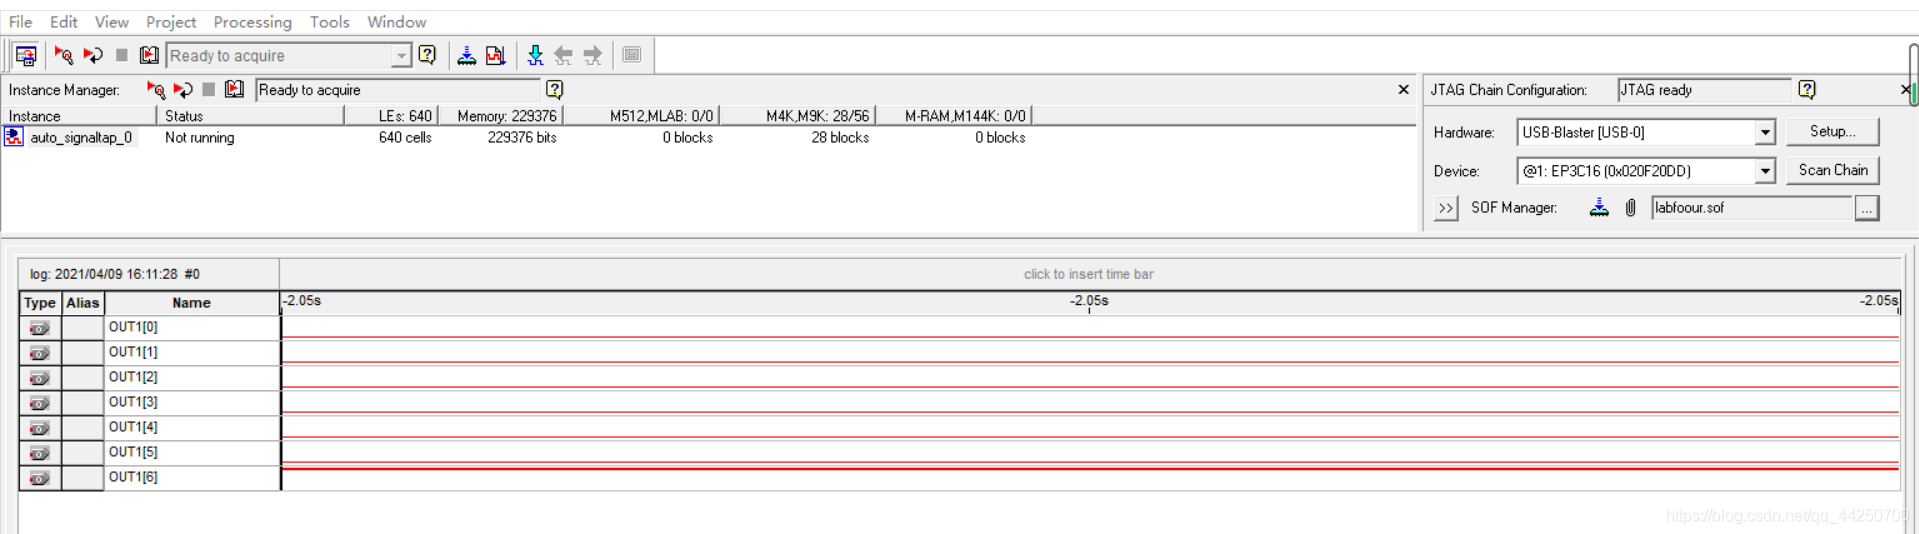Viewport: 1919px width, 534px height.
Task: Click the Instance column header
Action: (79, 116)
